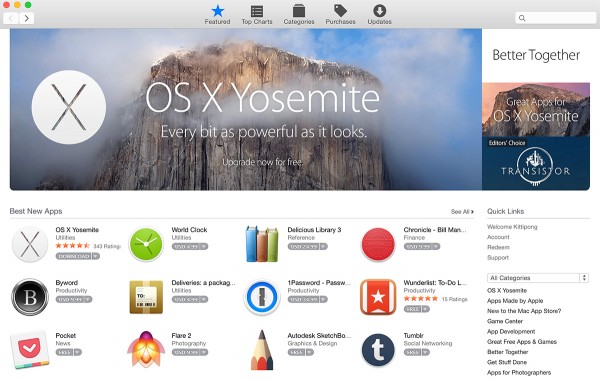
Task: Expand Delicious Library 3 price dropdown arrow
Action: coord(324,246)
